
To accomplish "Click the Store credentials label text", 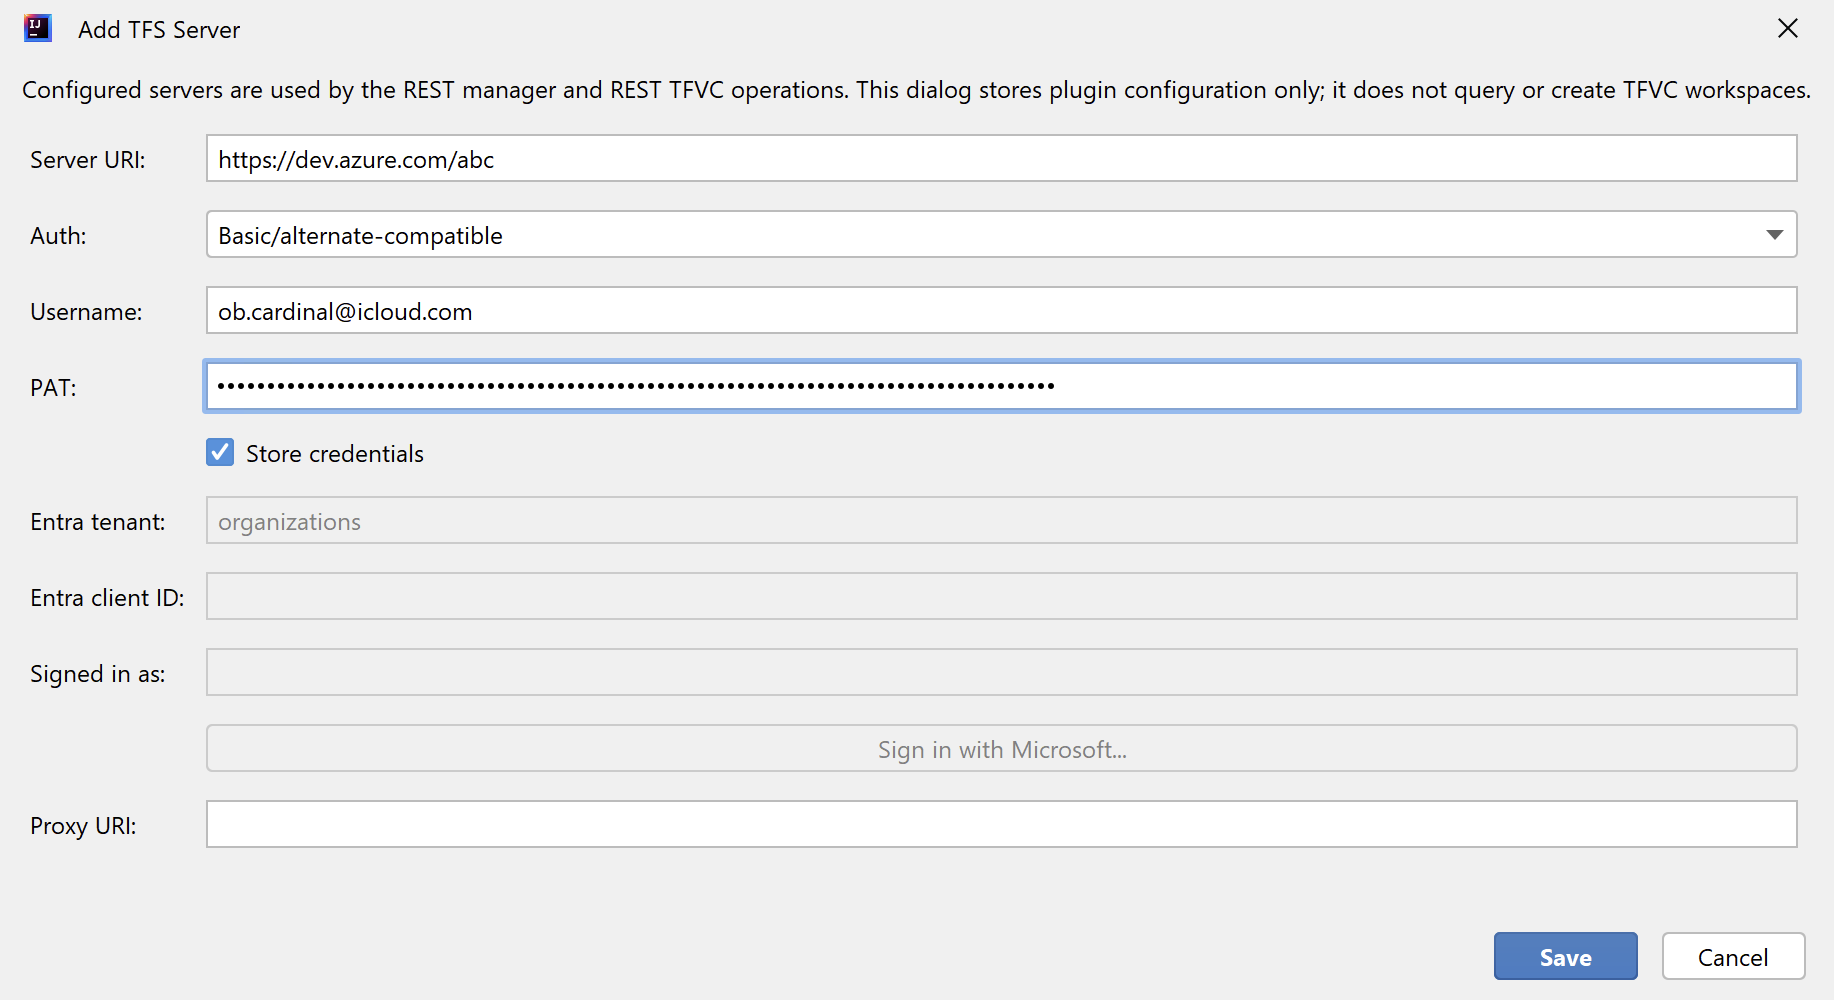I will tap(335, 454).
